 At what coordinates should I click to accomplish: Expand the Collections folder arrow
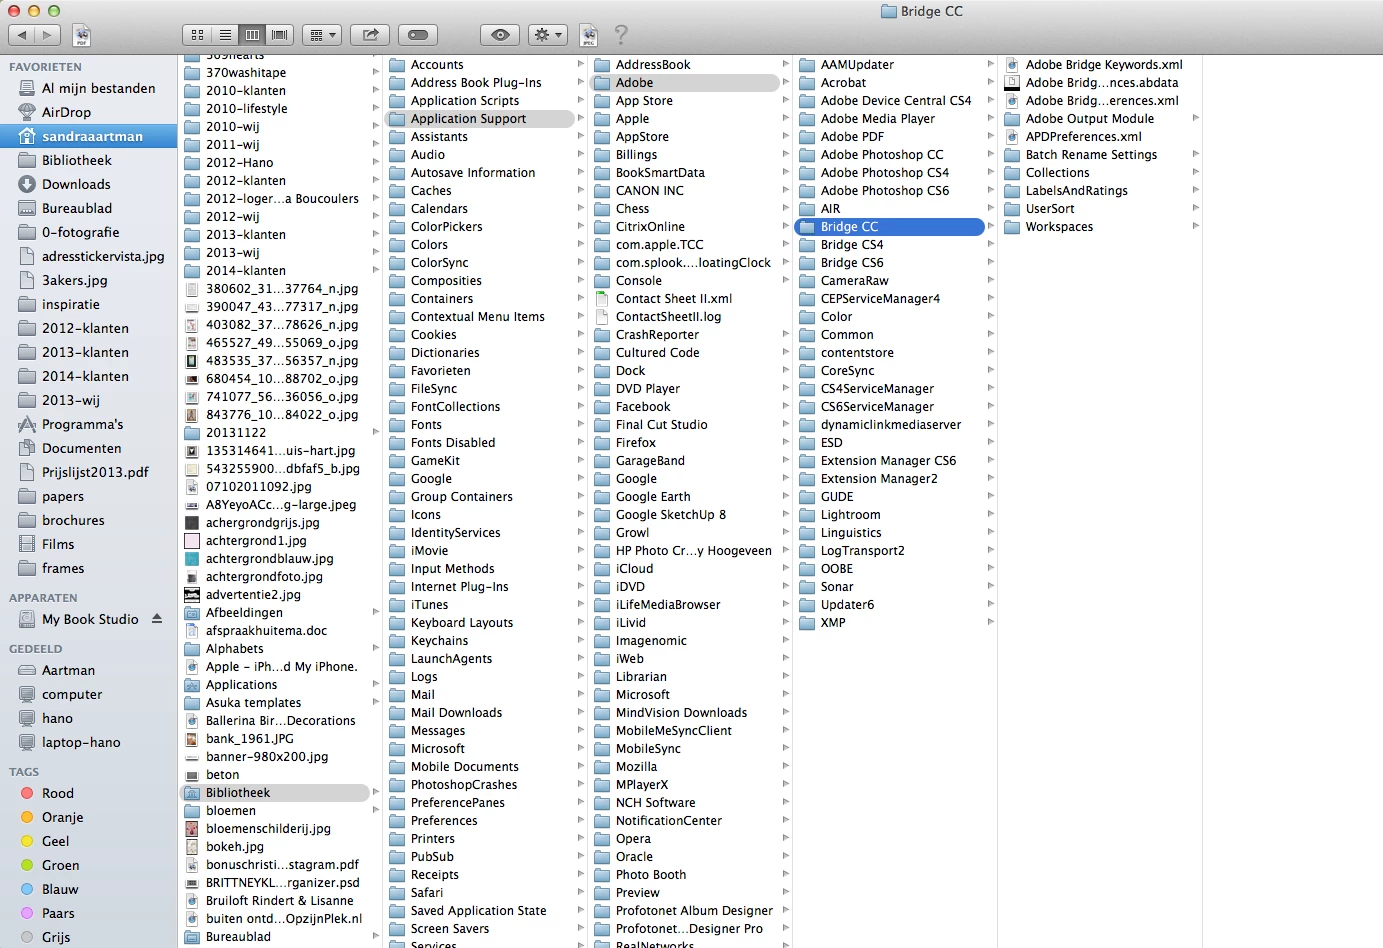pyautogui.click(x=1196, y=172)
